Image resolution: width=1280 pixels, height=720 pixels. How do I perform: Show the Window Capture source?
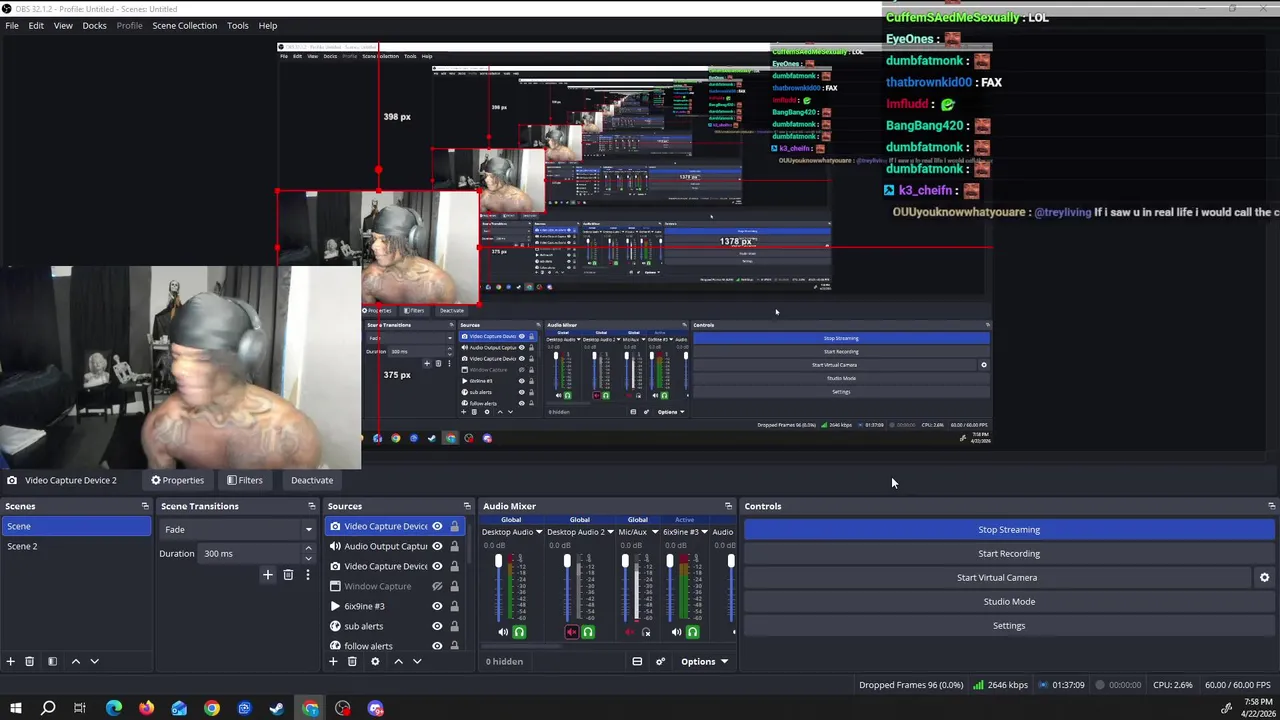click(x=437, y=586)
